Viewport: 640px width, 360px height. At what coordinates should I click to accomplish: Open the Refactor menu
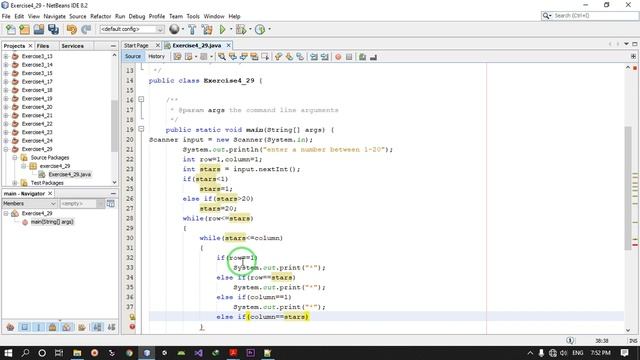(x=100, y=16)
